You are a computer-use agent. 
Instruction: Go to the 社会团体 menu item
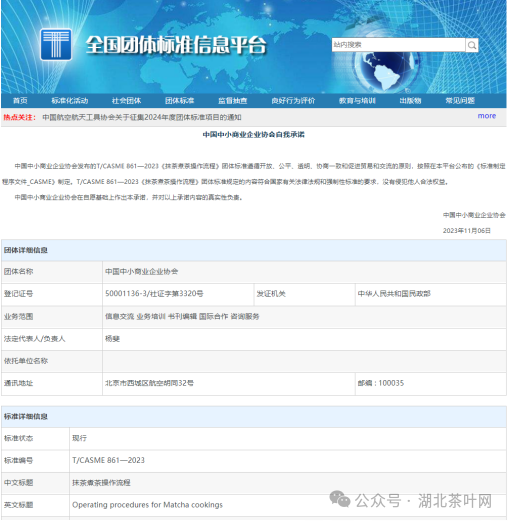point(126,101)
